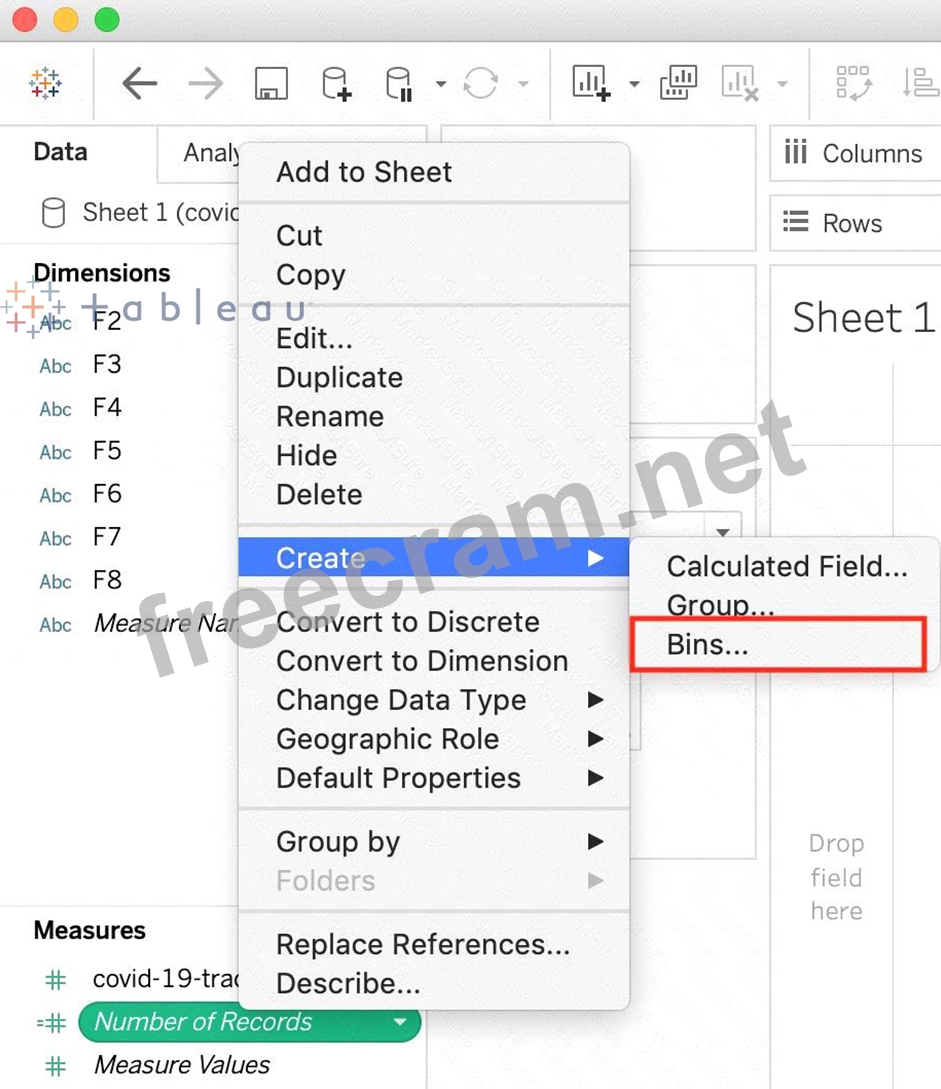This screenshot has width=941, height=1089.
Task: Click Convert to Discrete menu entry
Action: pyautogui.click(x=407, y=622)
